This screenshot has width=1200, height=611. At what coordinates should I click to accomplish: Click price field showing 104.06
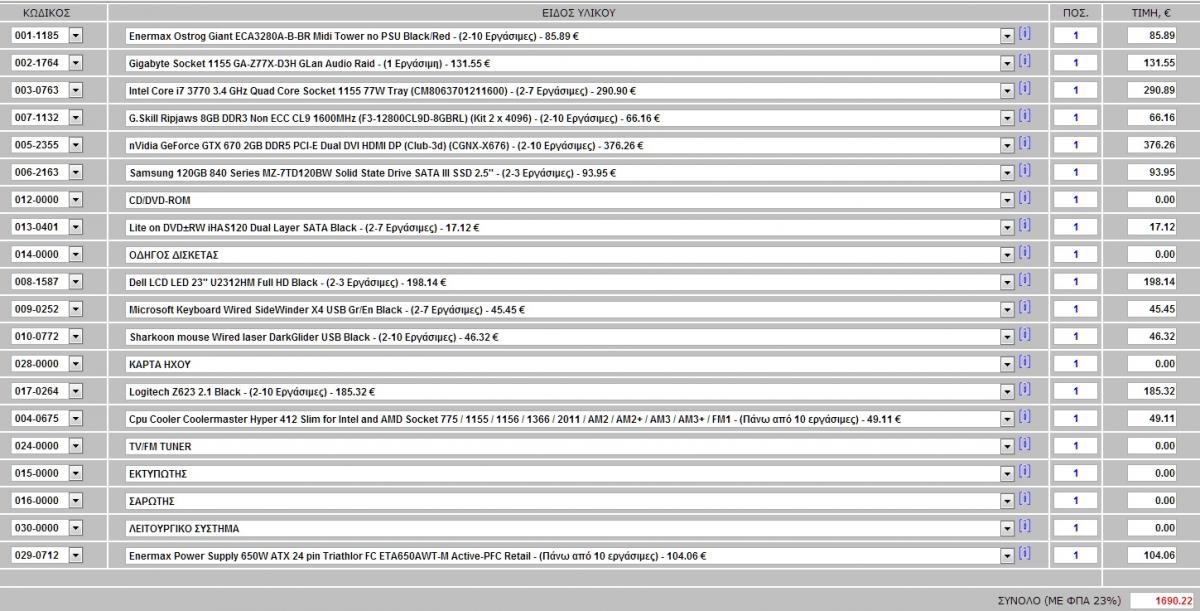point(1152,555)
